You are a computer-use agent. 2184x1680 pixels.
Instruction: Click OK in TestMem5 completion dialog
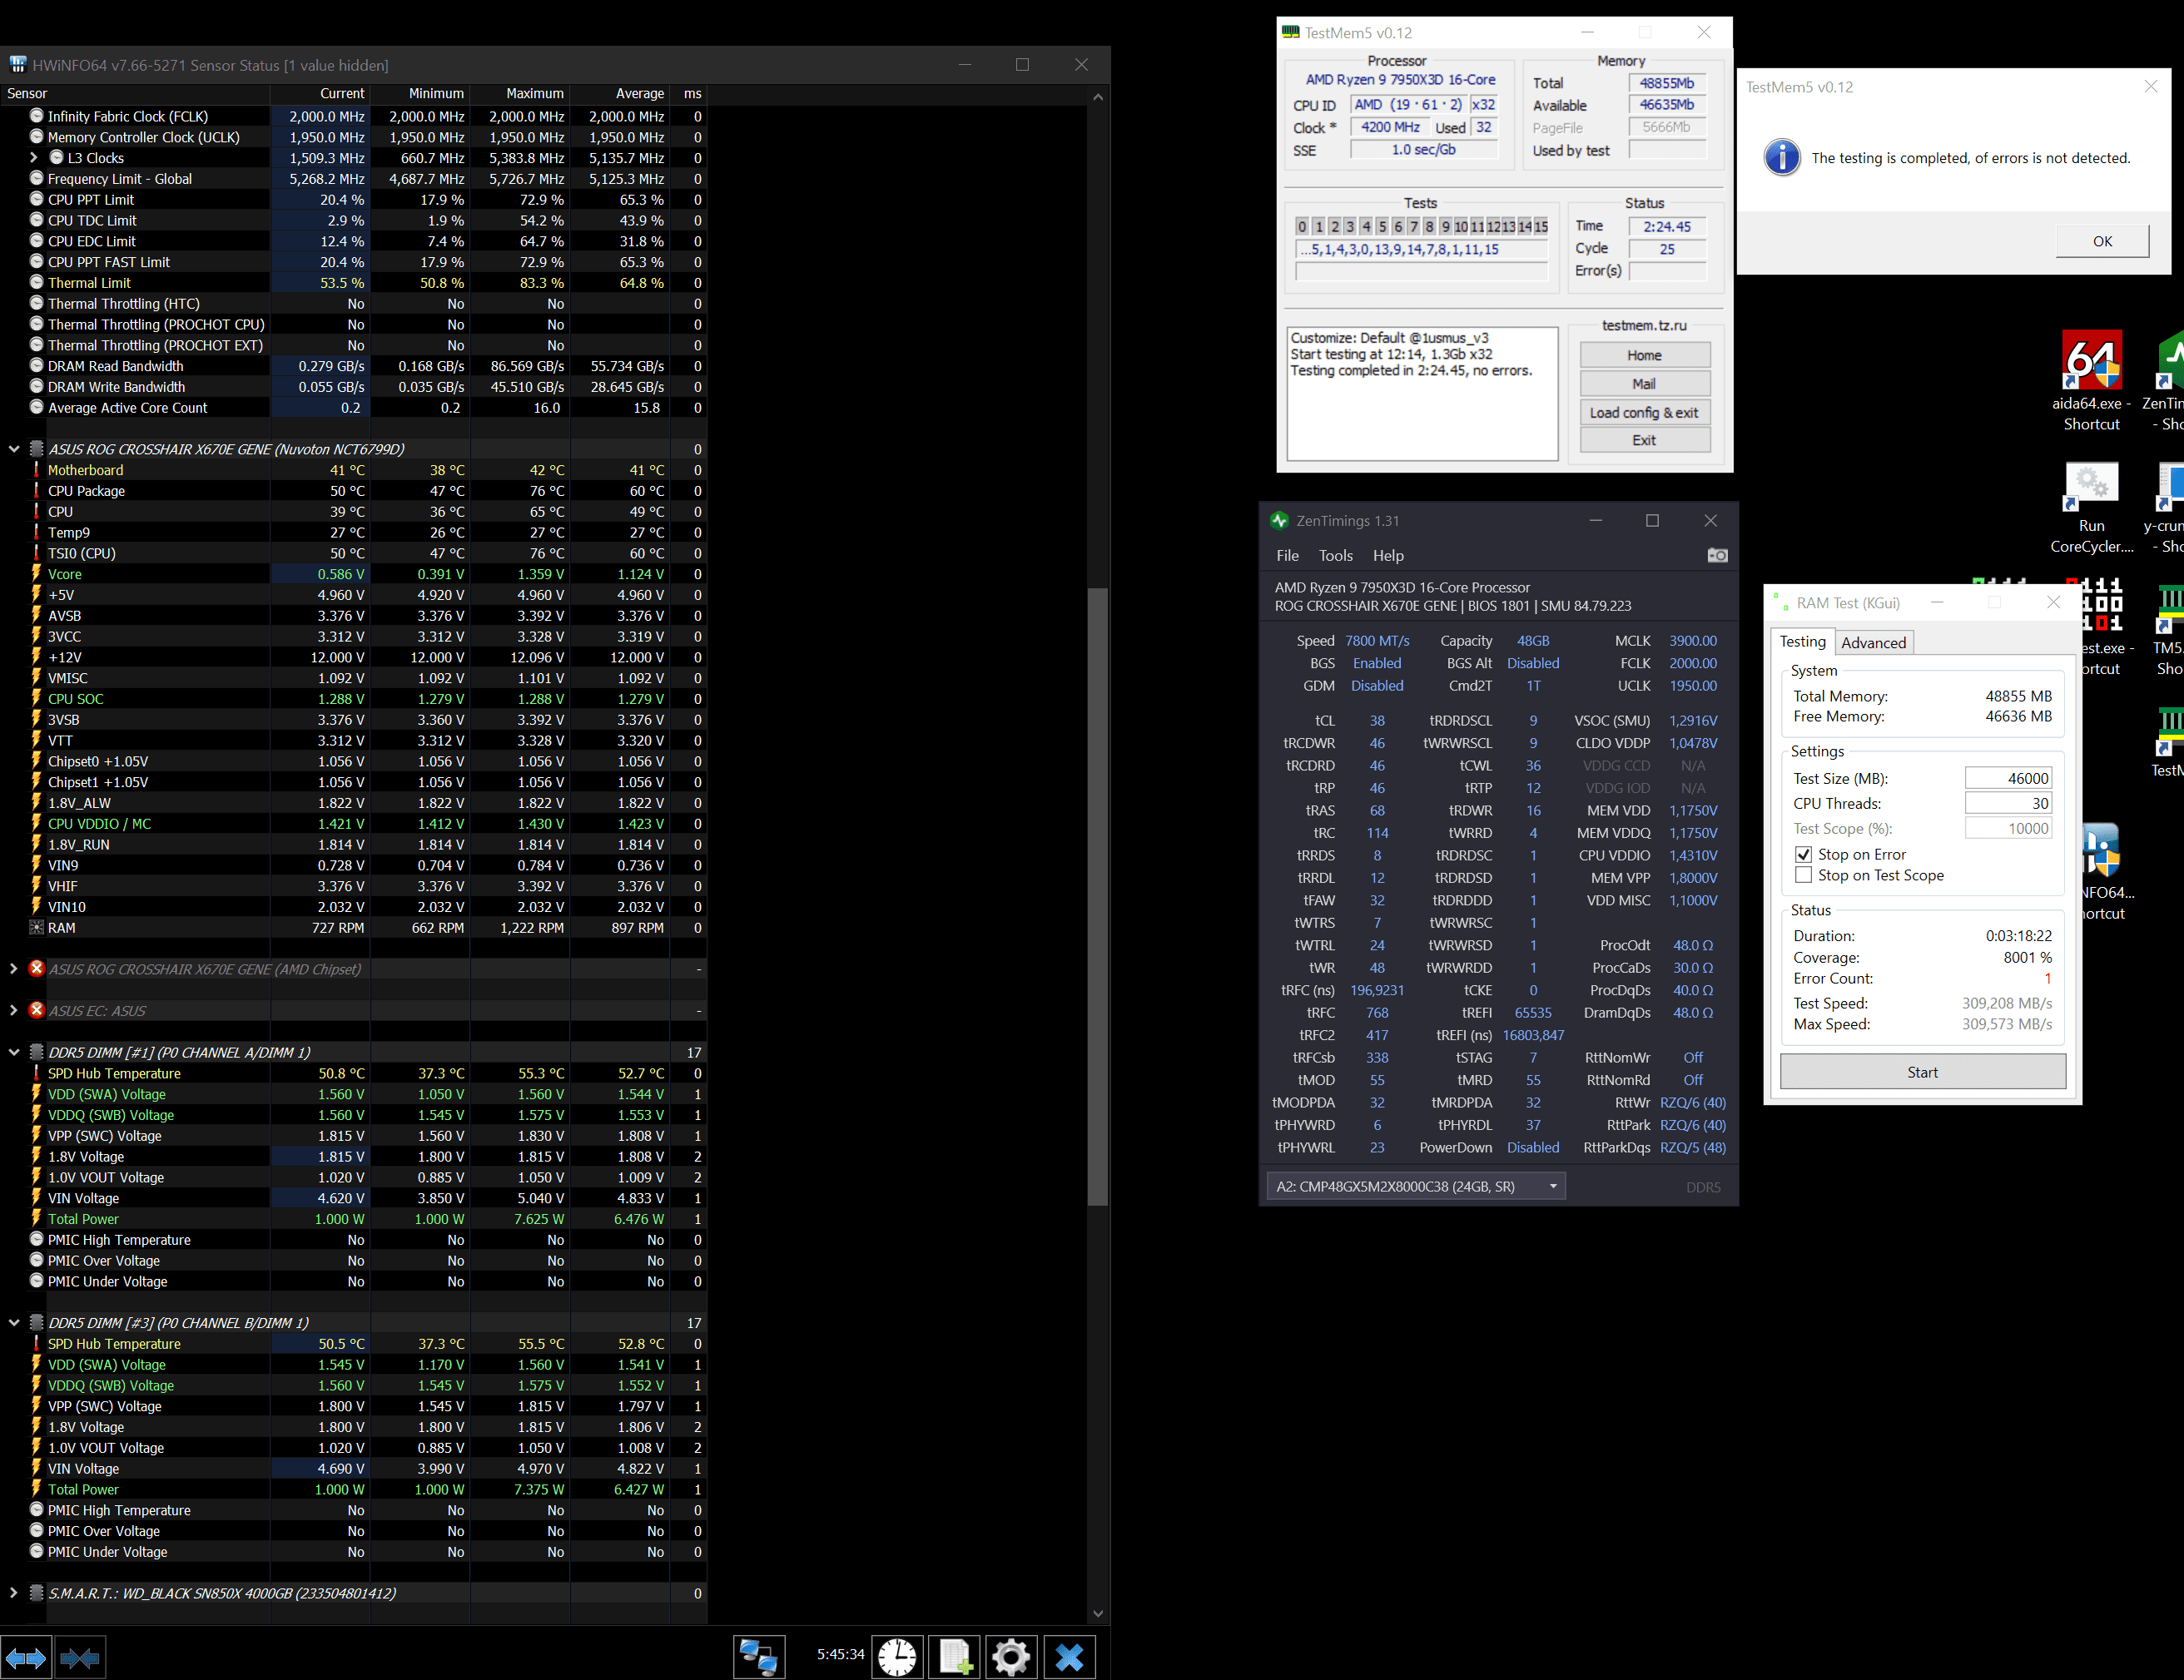[x=2102, y=241]
